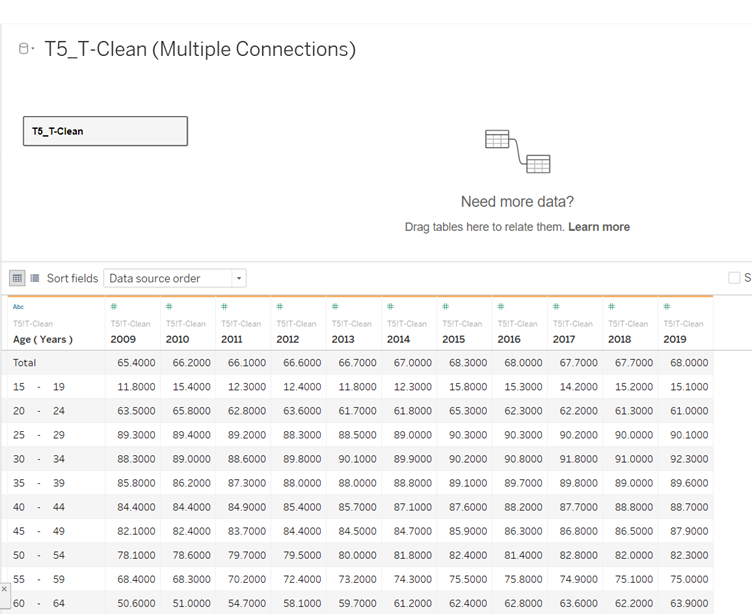Switch to data grid preview view
Screen dimensions: 752x614
[17, 278]
